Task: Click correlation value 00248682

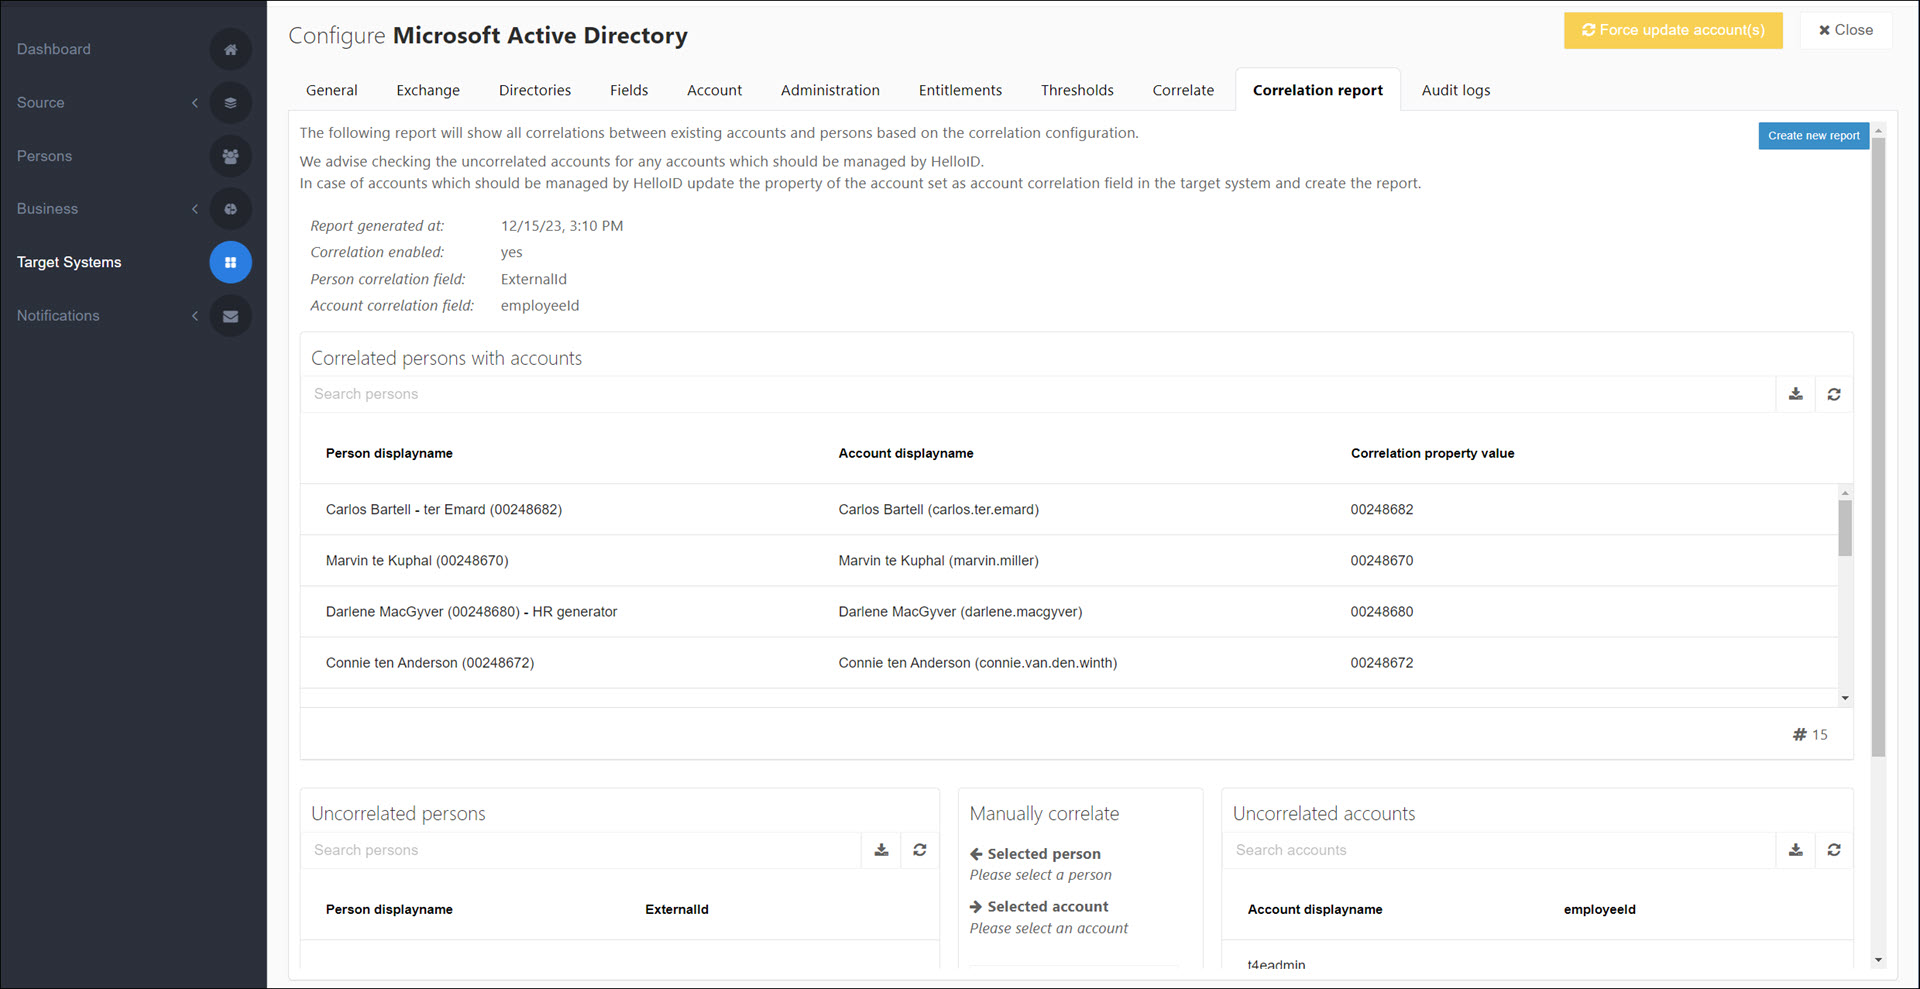Action: point(1382,509)
